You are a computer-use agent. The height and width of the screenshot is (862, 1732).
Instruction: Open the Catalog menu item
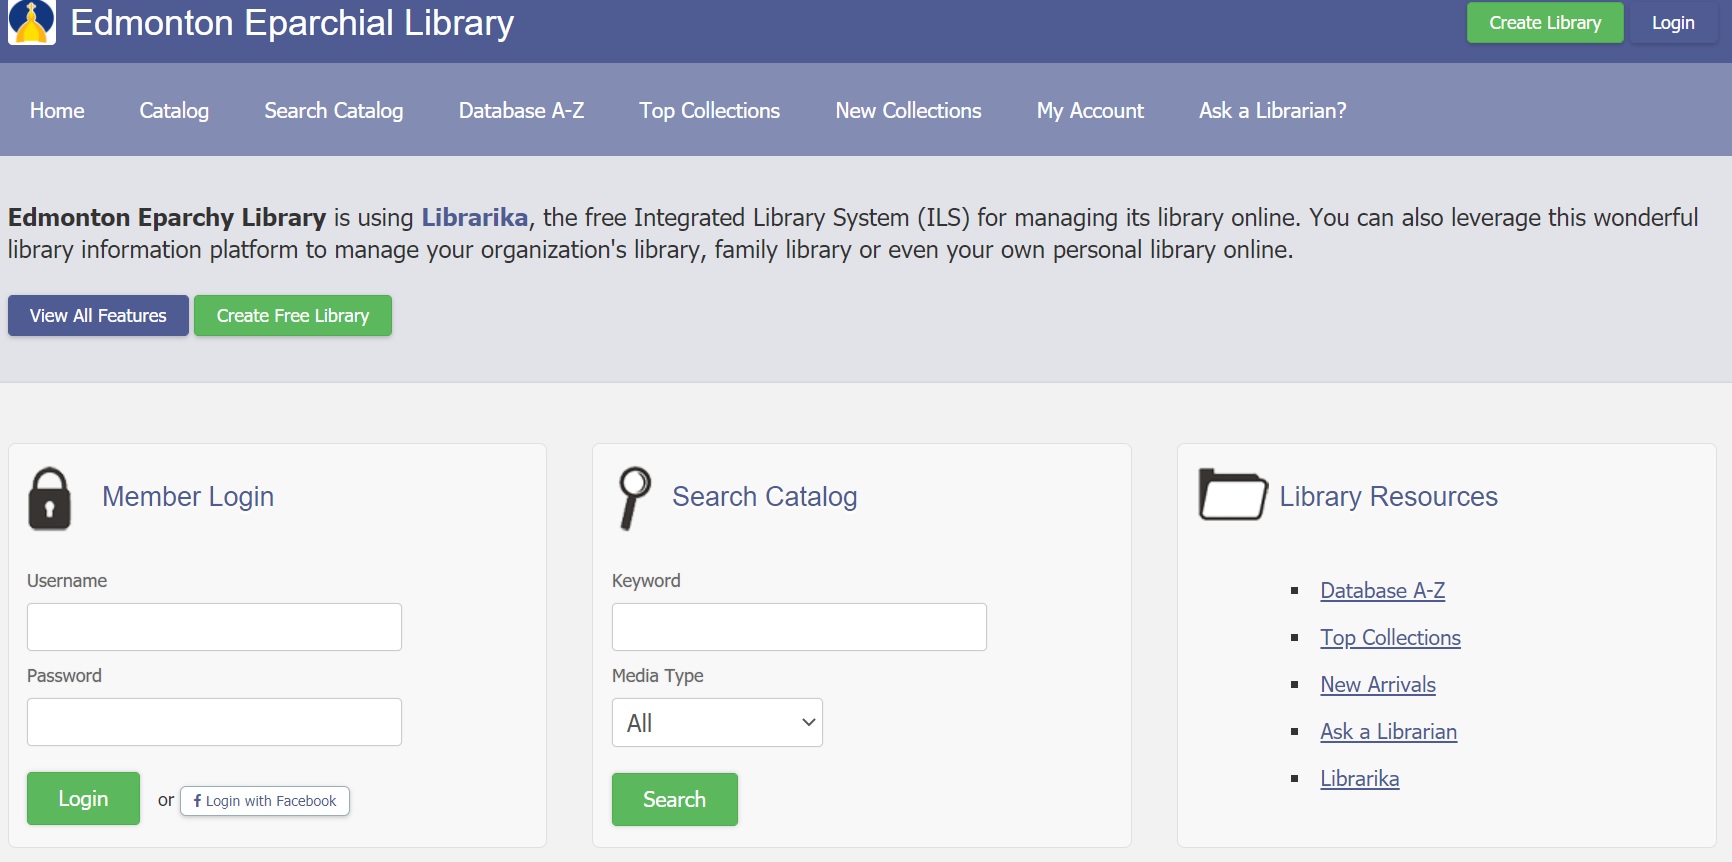pyautogui.click(x=174, y=110)
